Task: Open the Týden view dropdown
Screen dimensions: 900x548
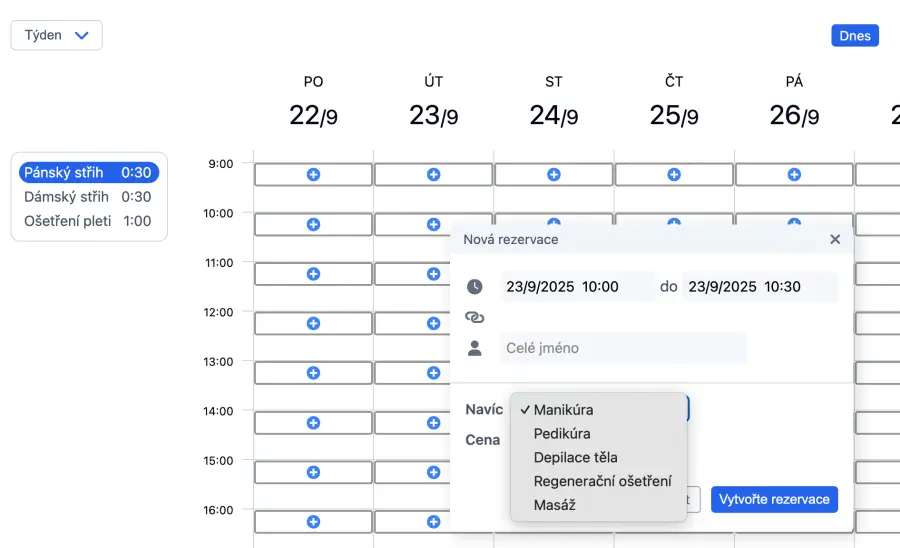Action: point(57,35)
